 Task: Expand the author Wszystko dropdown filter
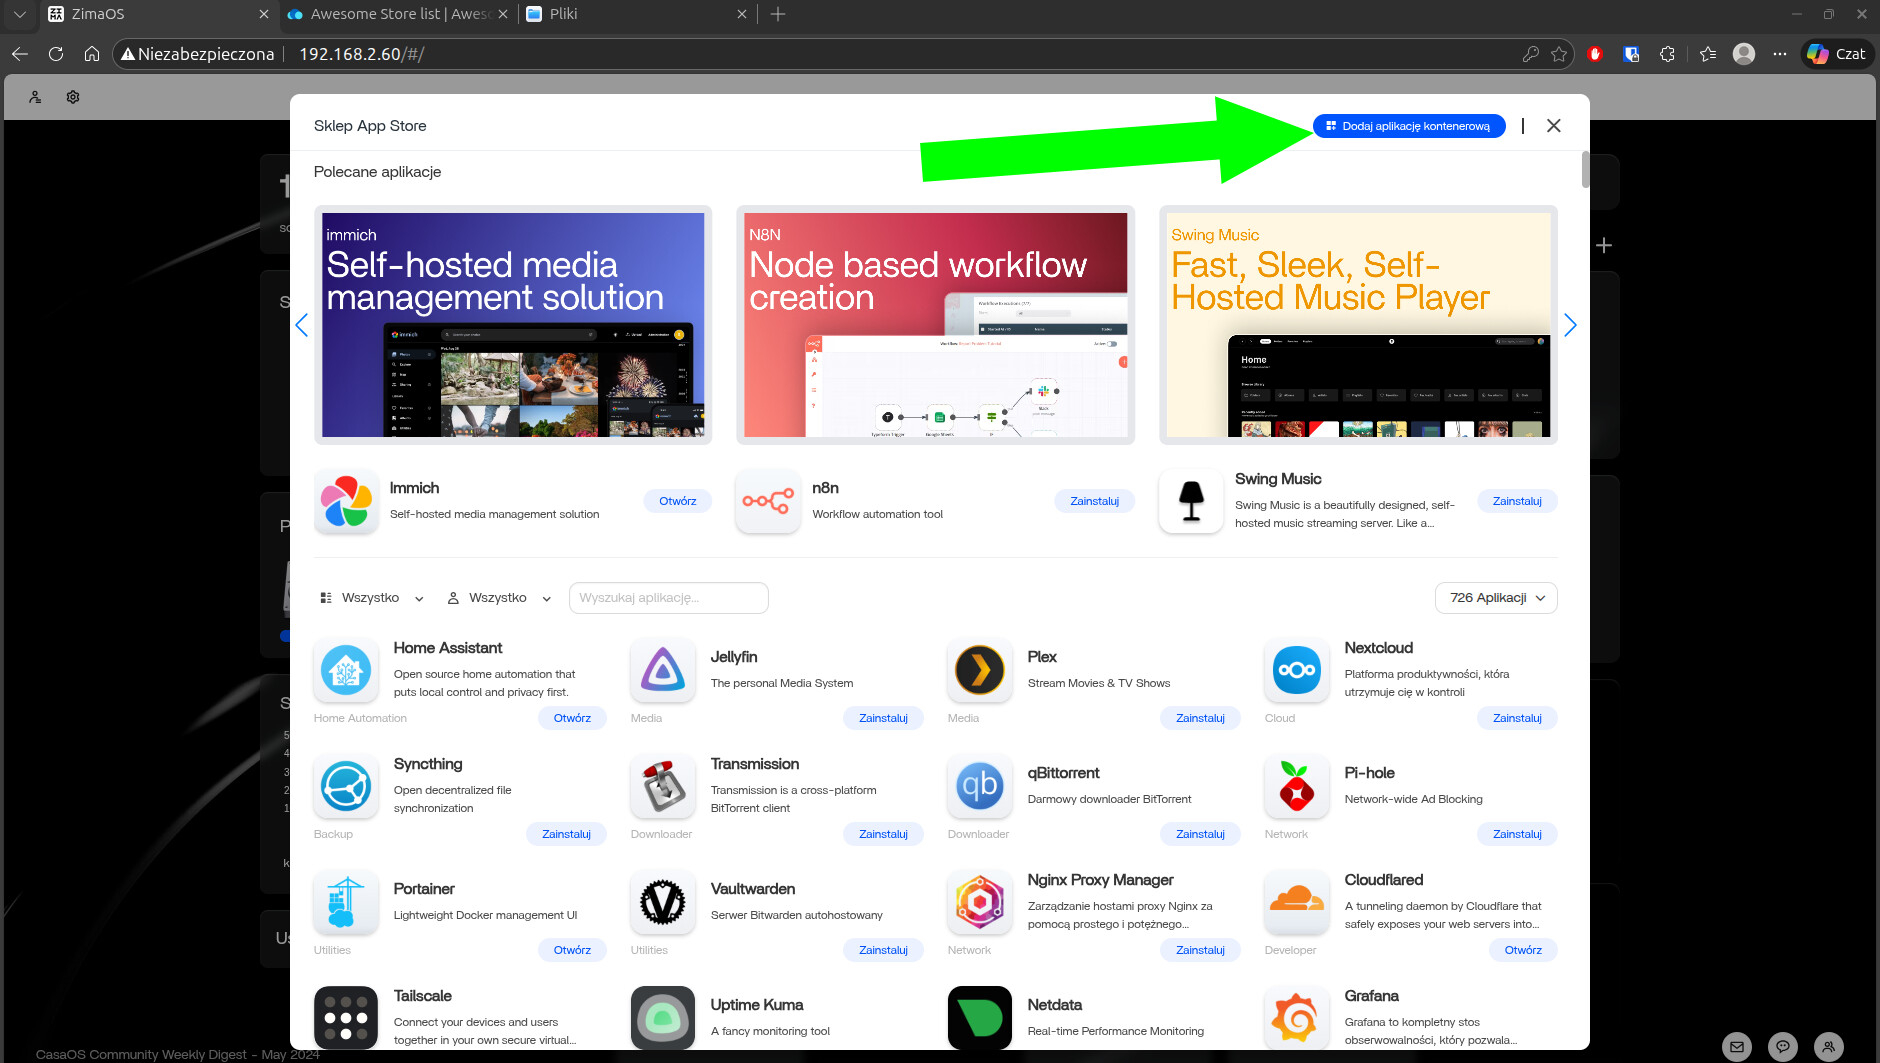[499, 598]
